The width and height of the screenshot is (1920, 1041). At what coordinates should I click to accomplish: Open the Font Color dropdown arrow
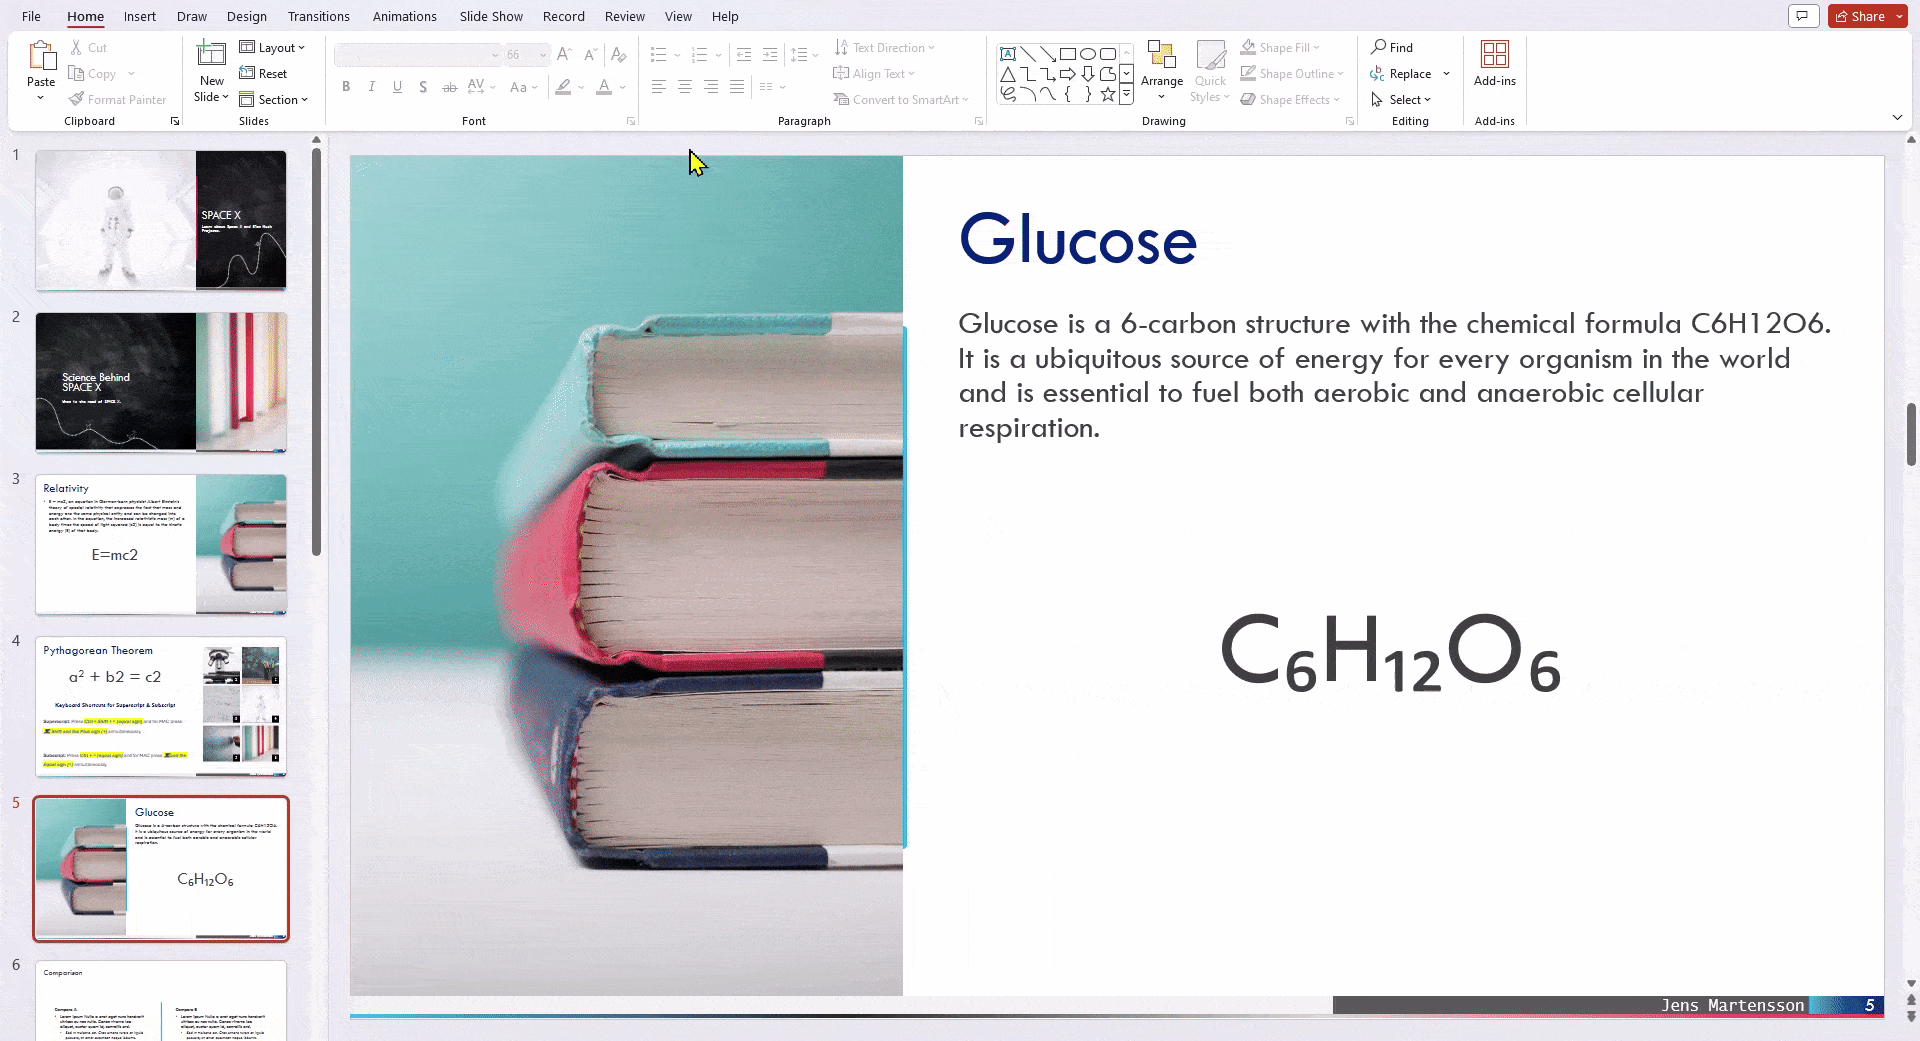(x=620, y=88)
